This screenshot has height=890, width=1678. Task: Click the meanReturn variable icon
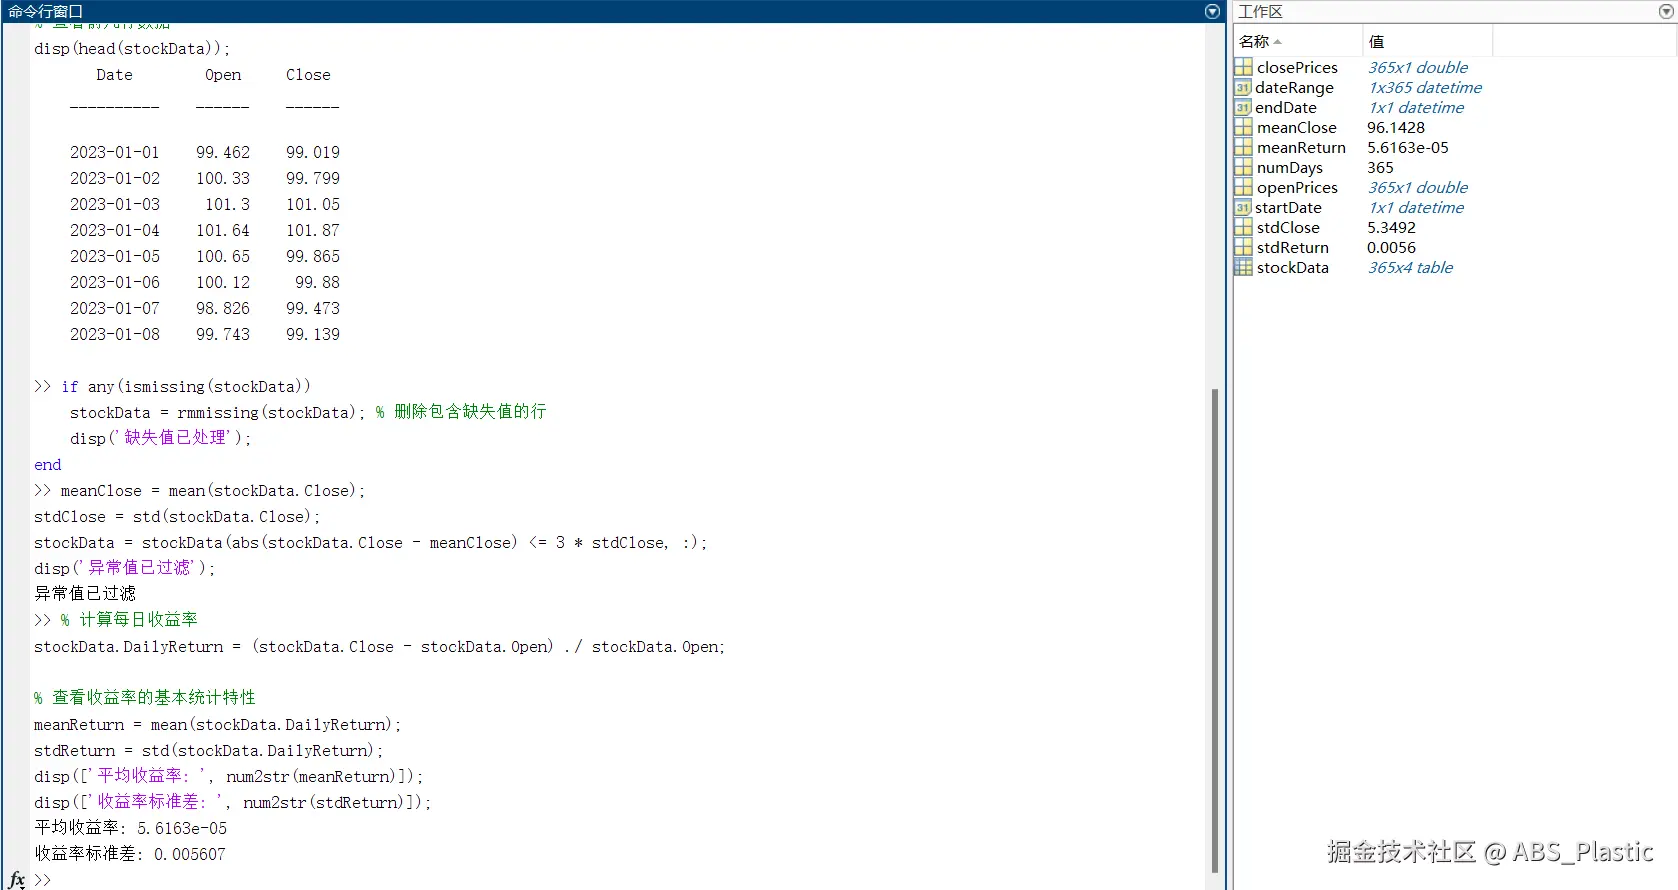(x=1243, y=147)
